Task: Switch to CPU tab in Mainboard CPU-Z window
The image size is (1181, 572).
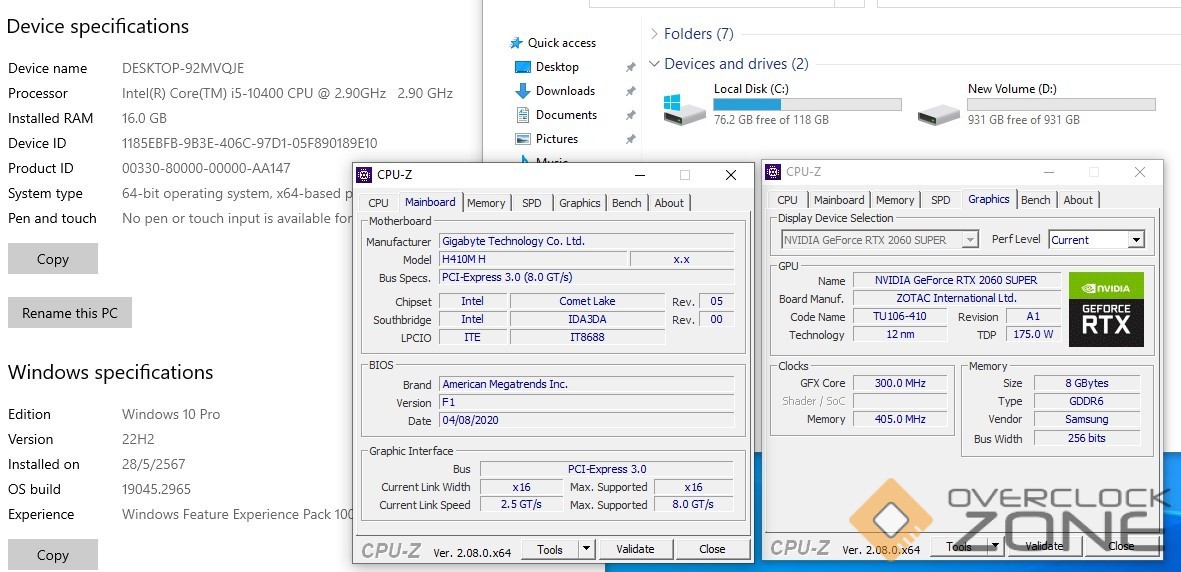Action: point(379,203)
